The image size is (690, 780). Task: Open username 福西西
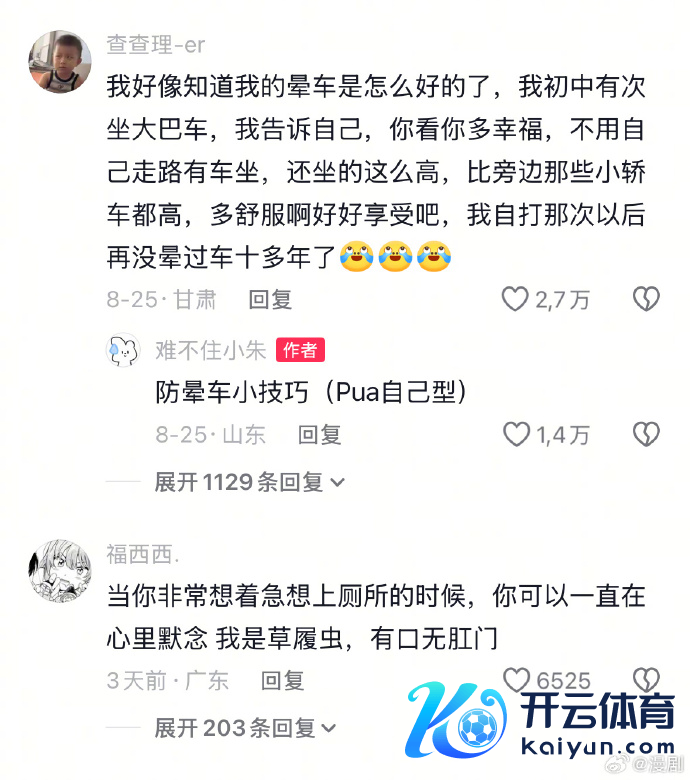pyautogui.click(x=143, y=554)
